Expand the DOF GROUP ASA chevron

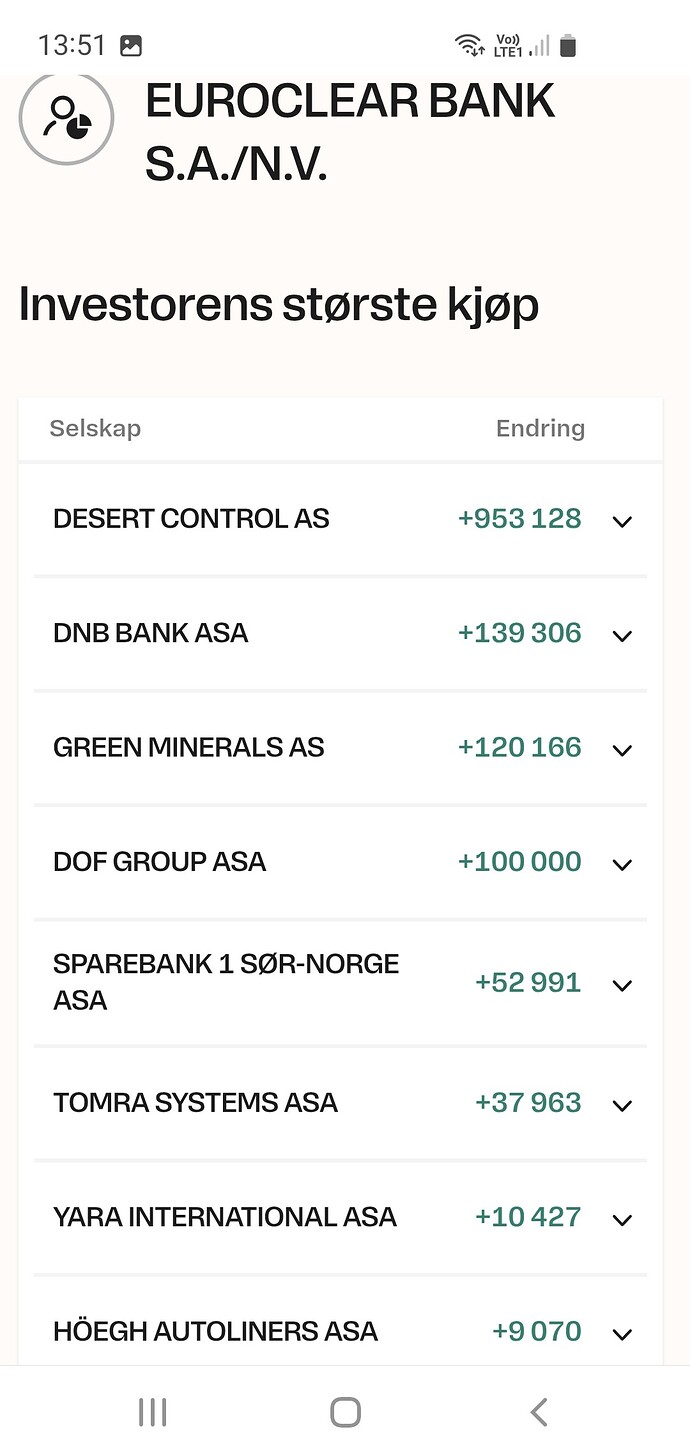[x=622, y=864]
